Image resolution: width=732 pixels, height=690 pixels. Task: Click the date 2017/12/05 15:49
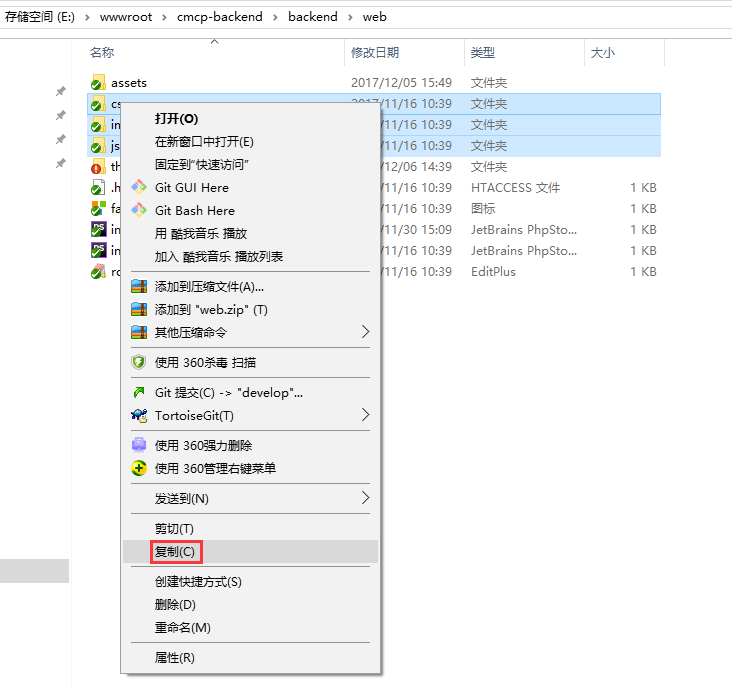tap(401, 83)
